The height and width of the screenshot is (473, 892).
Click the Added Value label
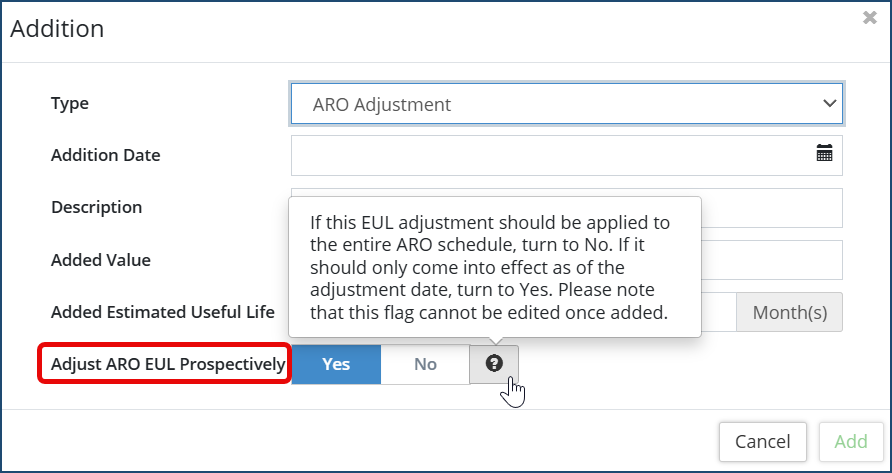(x=100, y=260)
